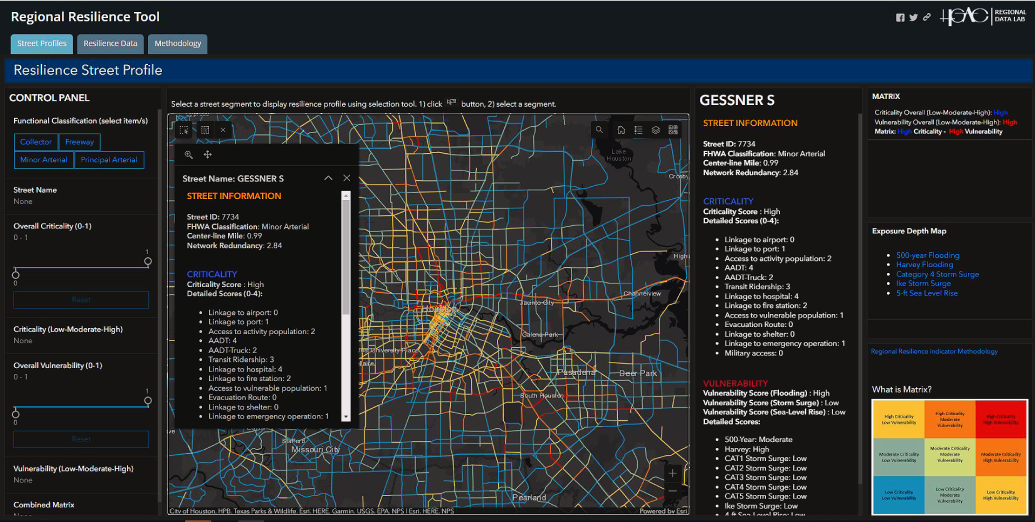The height and width of the screenshot is (522, 1035).
Task: Click the Deer Park map label
Action: click(x=638, y=373)
